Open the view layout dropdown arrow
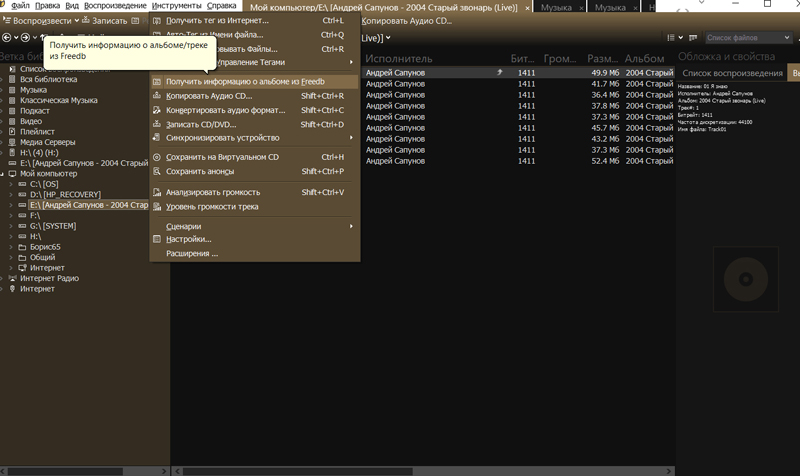This screenshot has width=800, height=476. [681, 38]
